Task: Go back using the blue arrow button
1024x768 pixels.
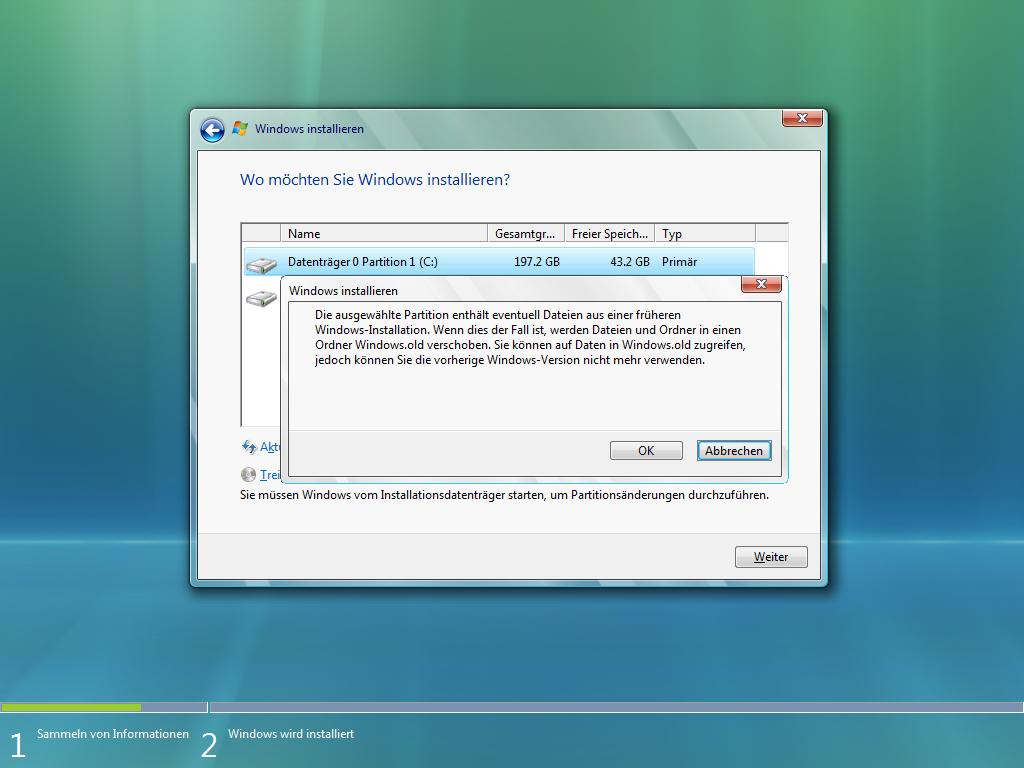Action: point(212,130)
